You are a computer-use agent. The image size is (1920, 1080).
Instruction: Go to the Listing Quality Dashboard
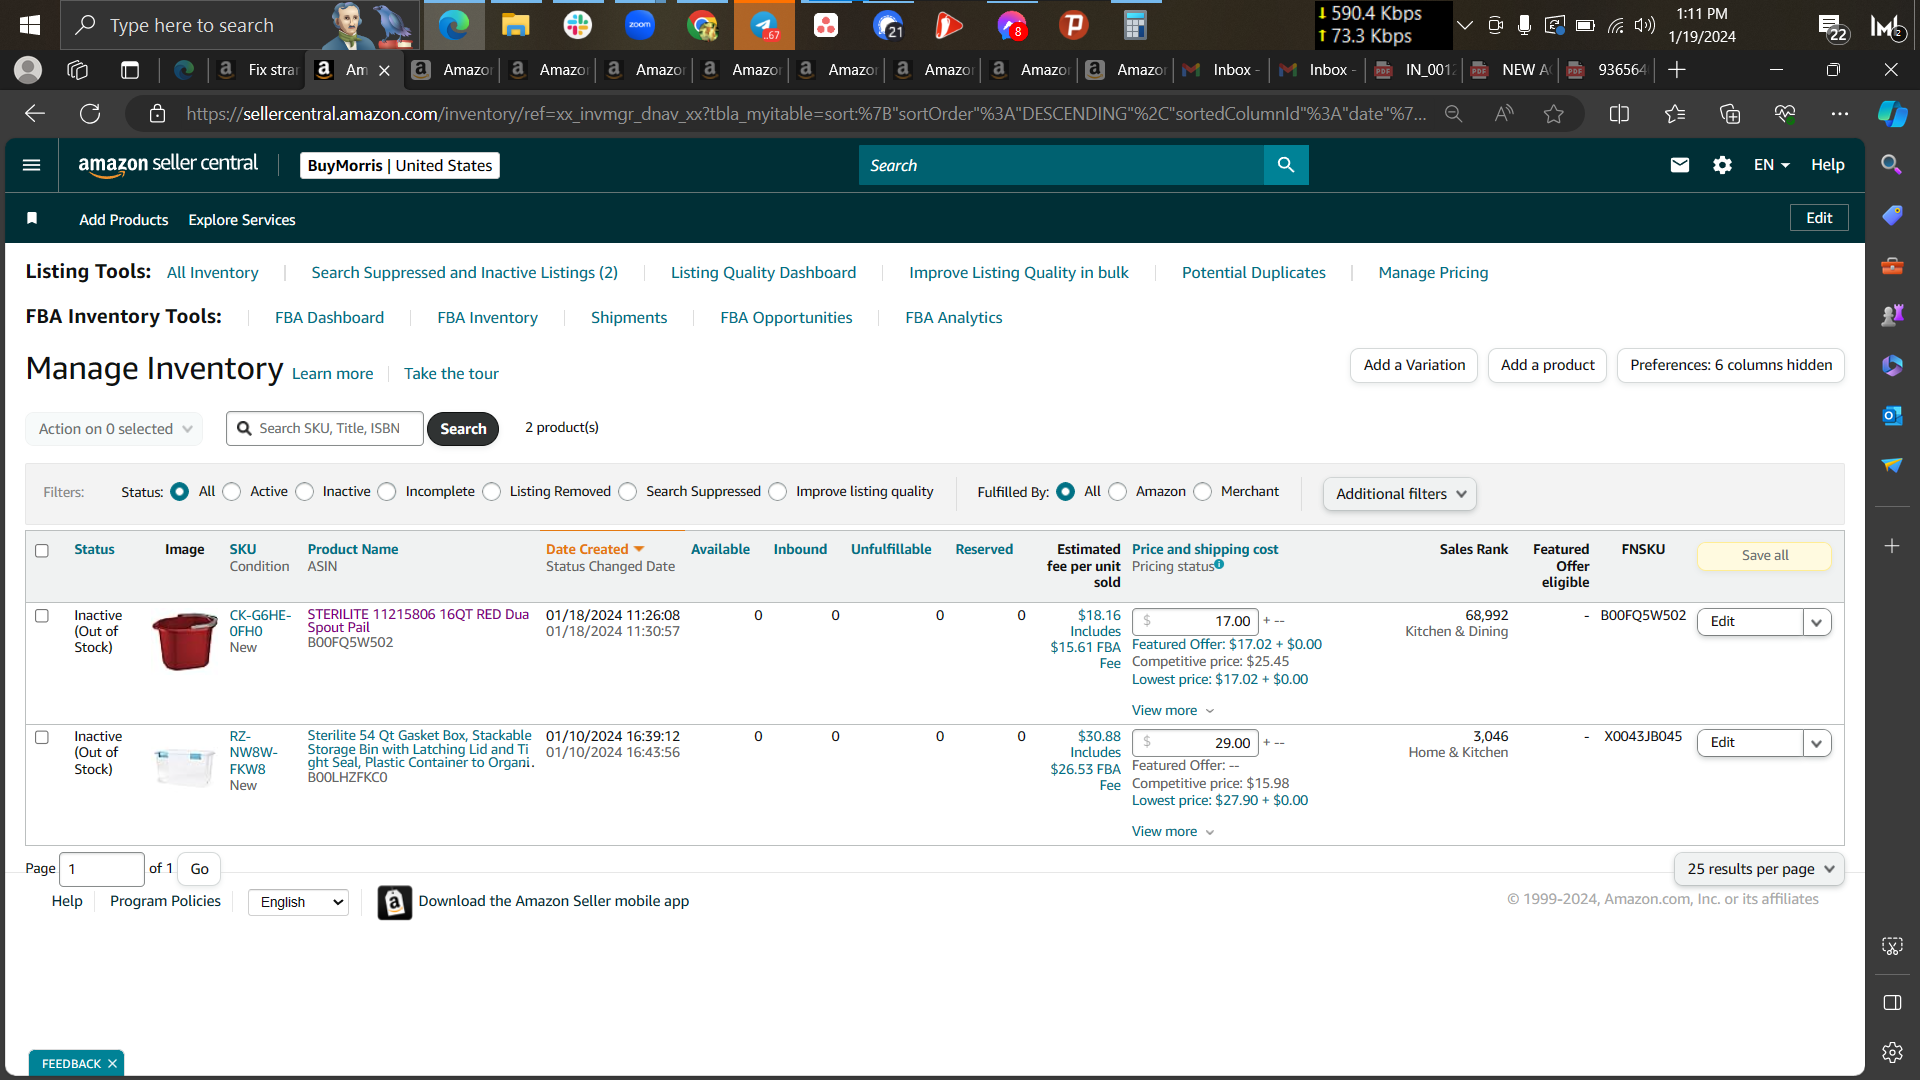763,273
